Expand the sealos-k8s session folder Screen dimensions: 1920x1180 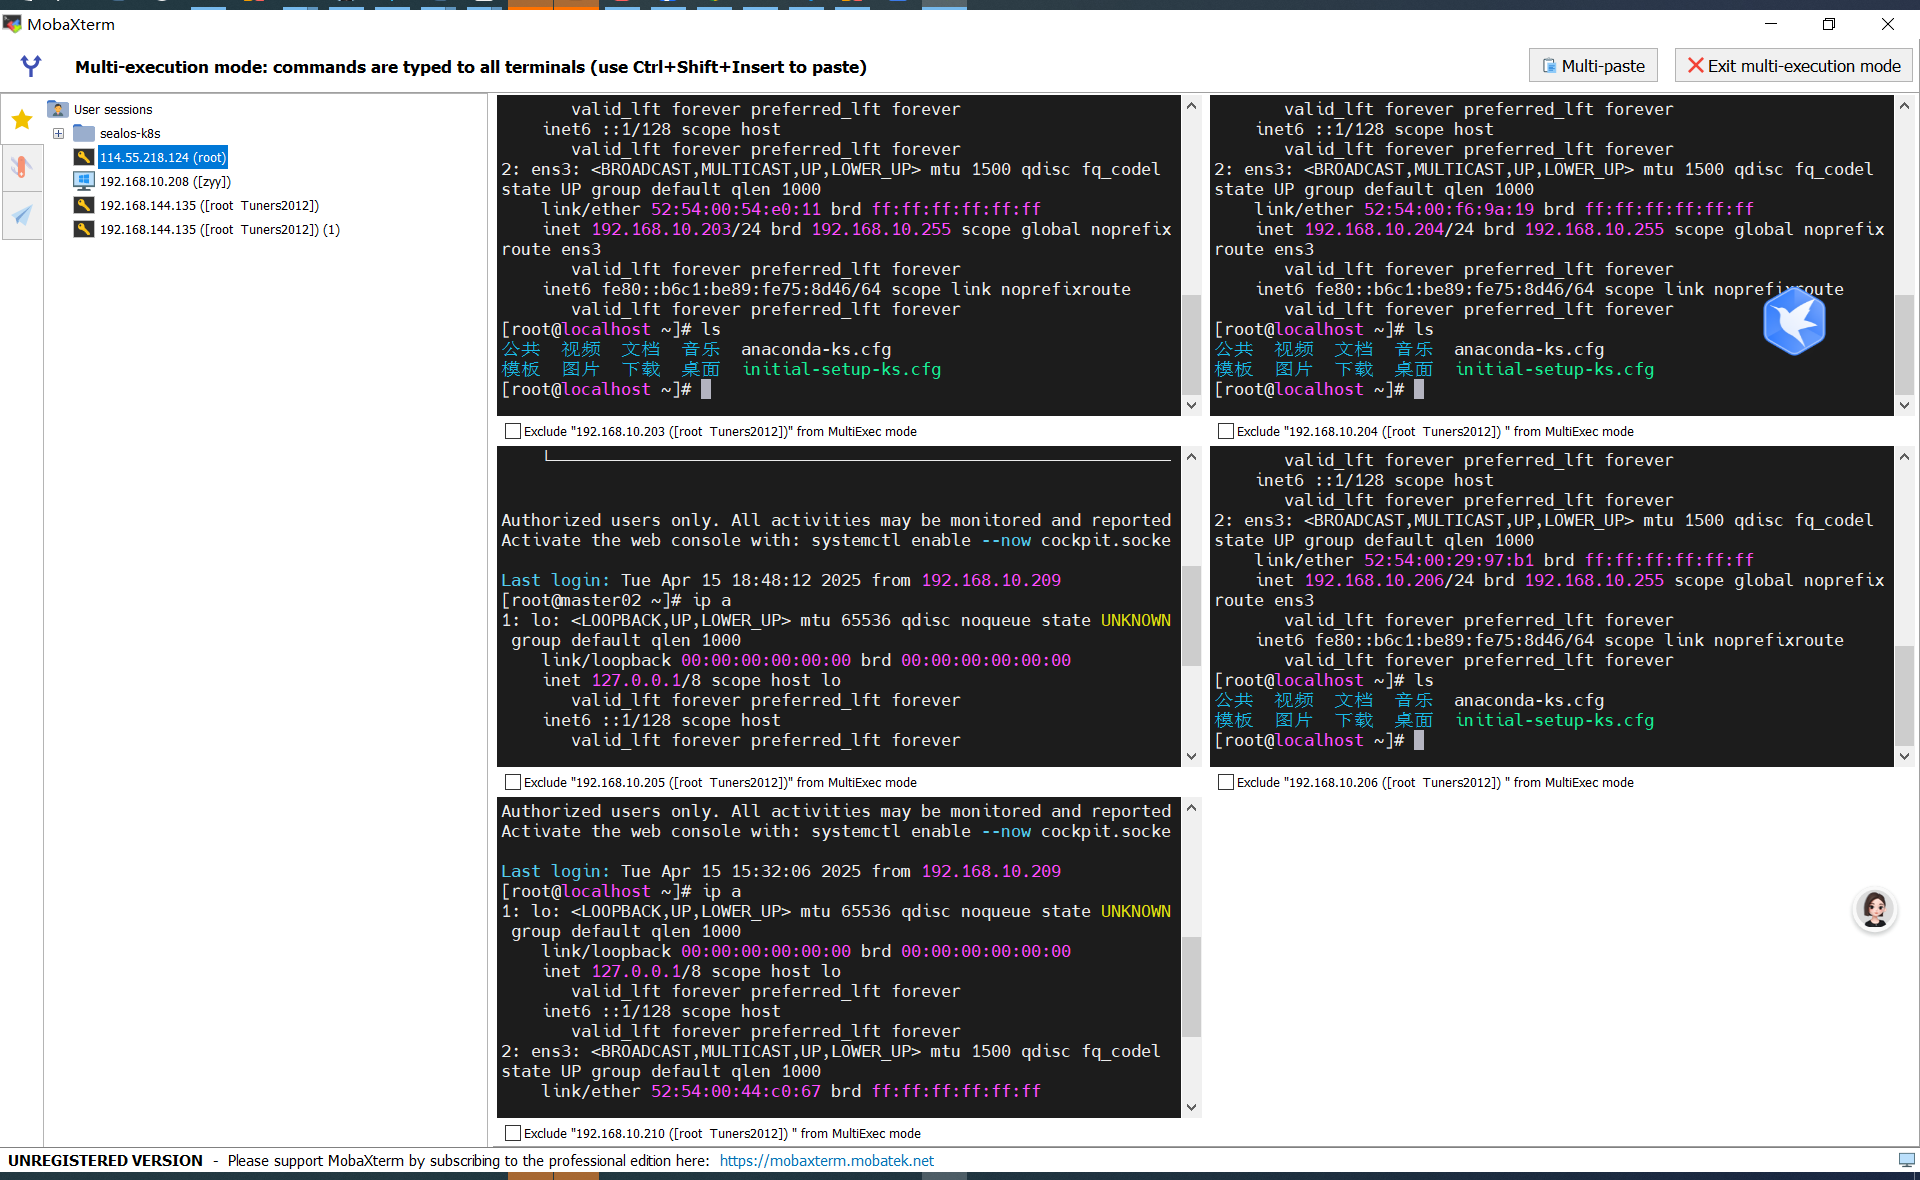tap(58, 133)
